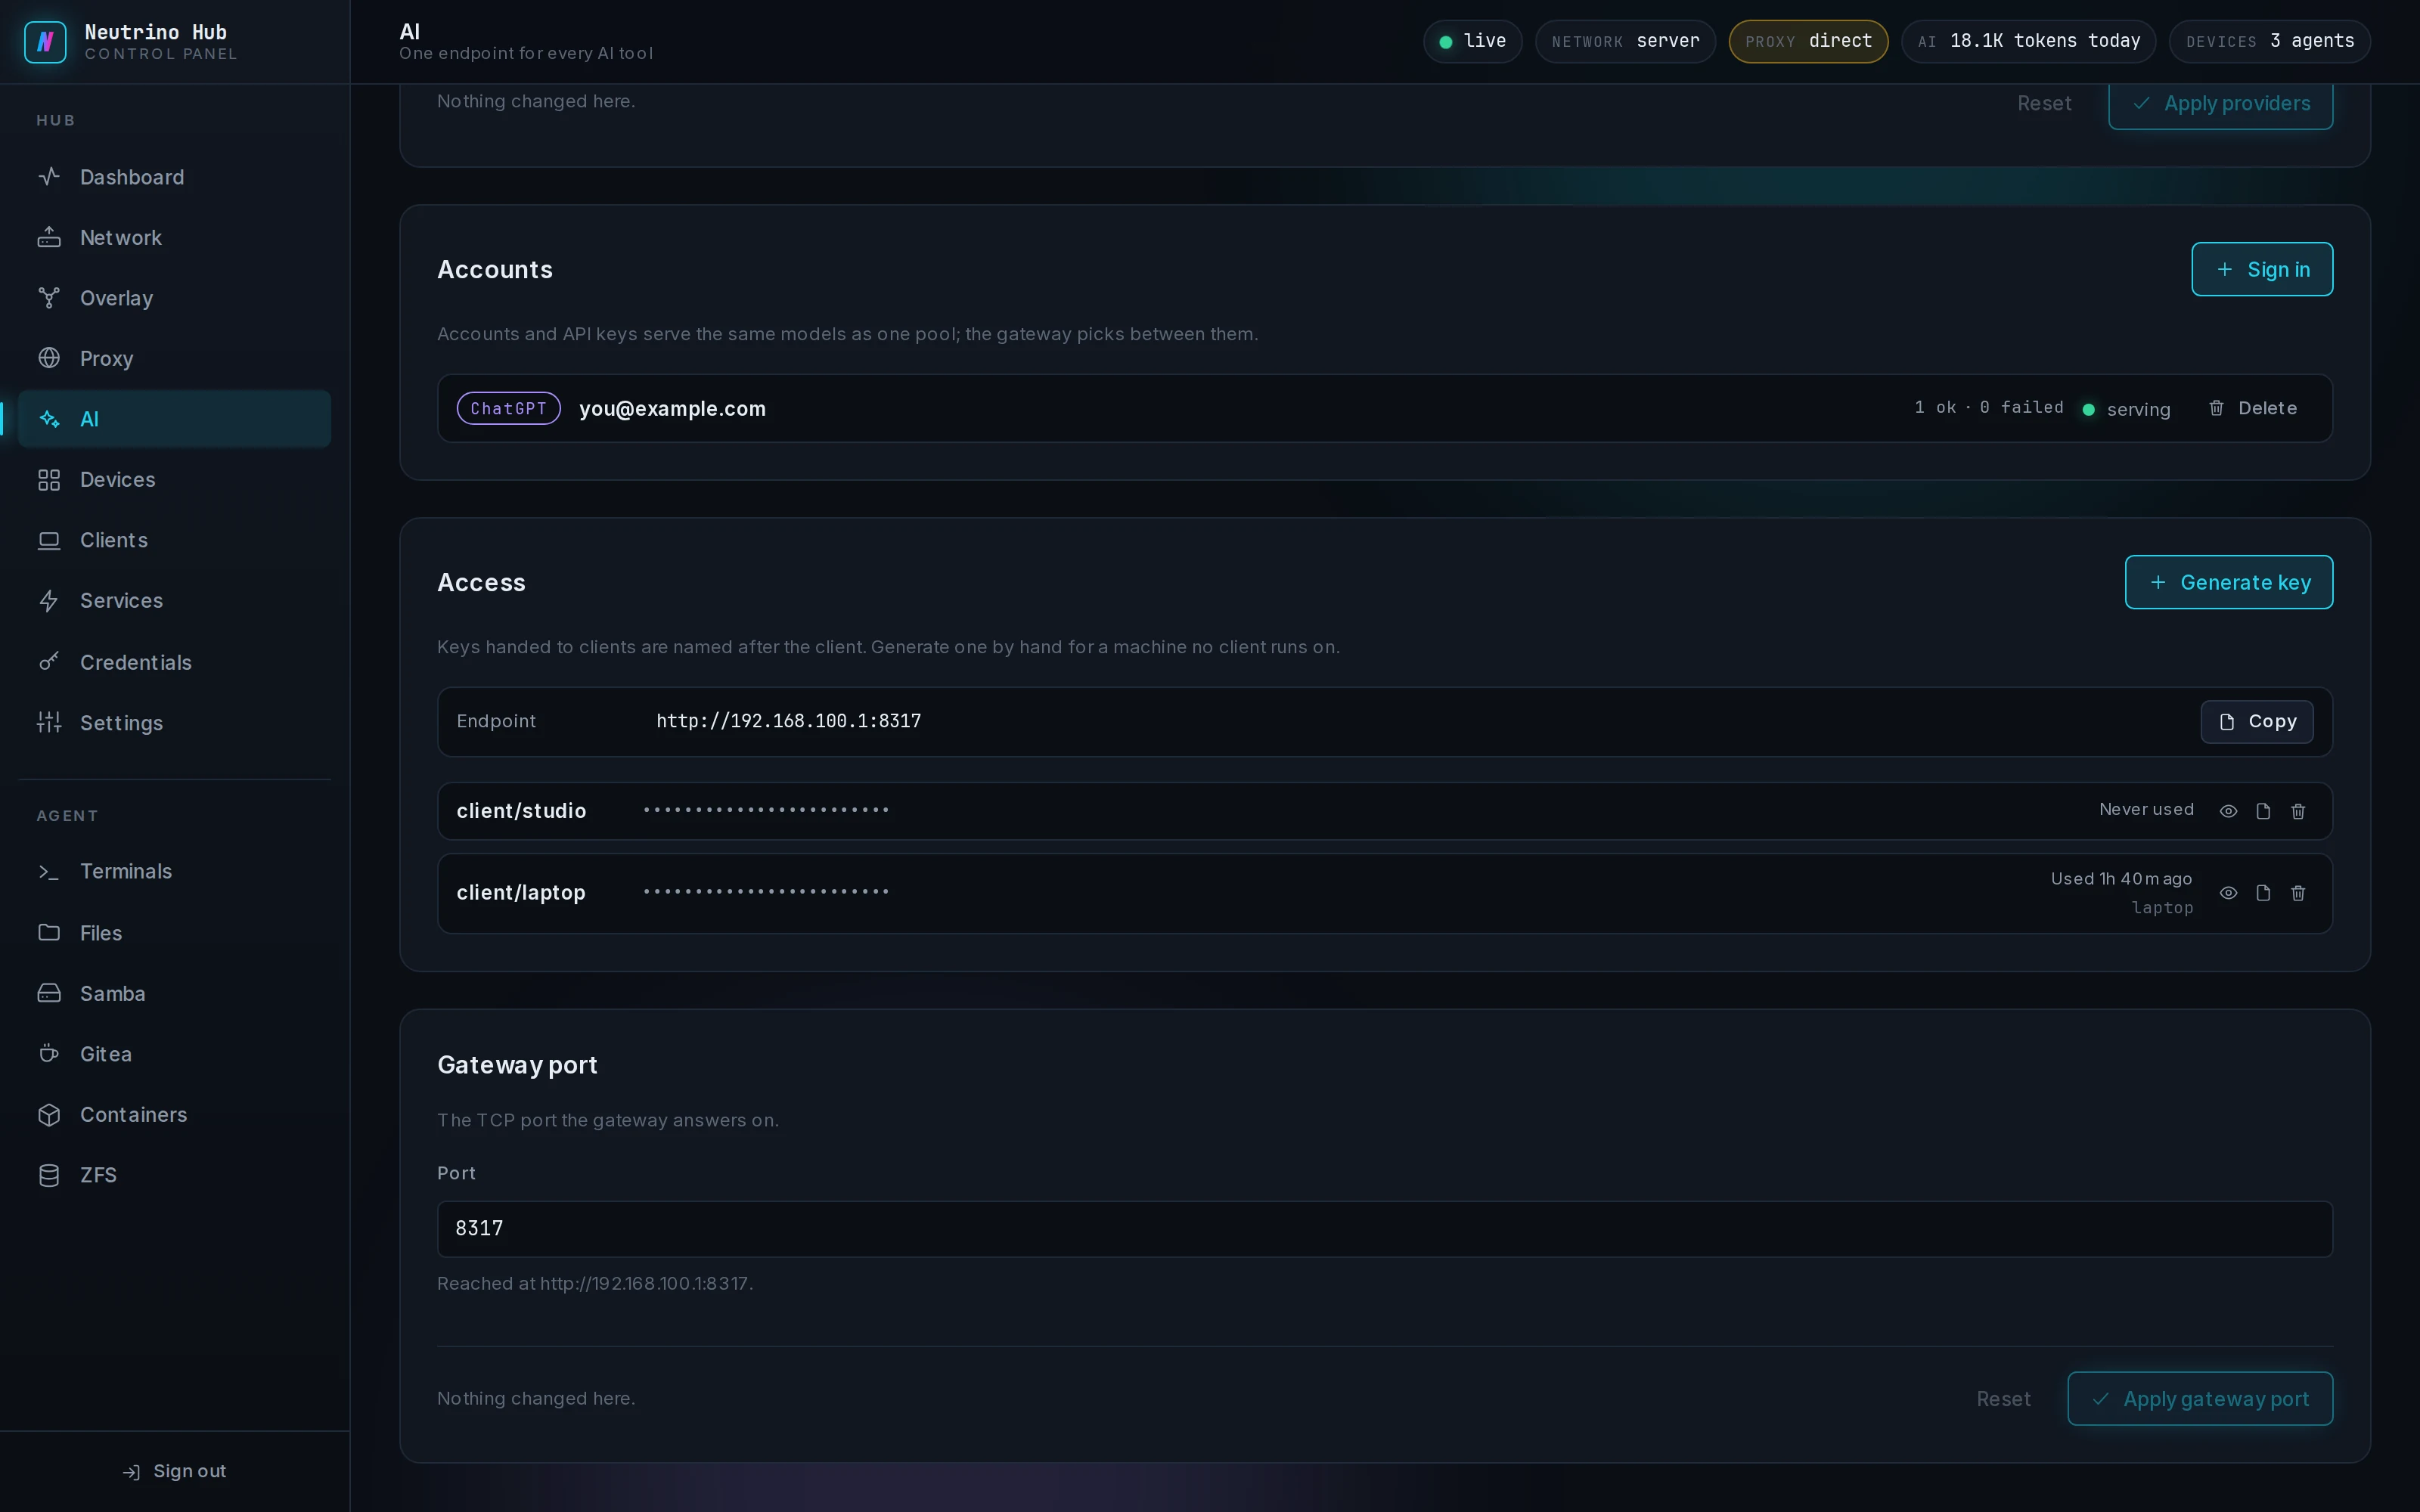The image size is (2420, 1512).
Task: Click the Services lightning icon
Action: point(49,601)
